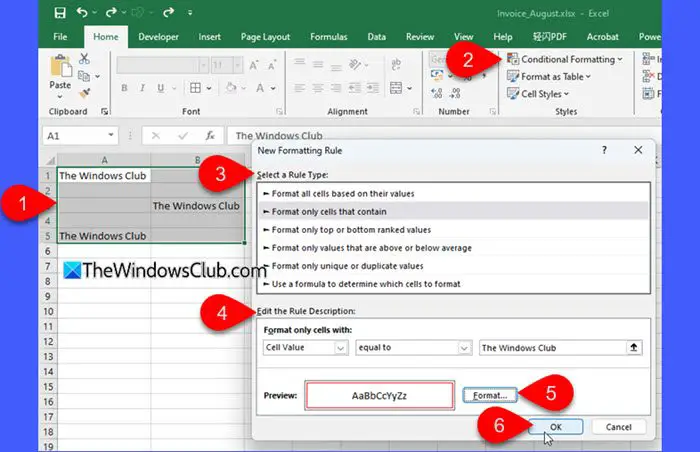Switch to the Formulas tab

click(329, 37)
